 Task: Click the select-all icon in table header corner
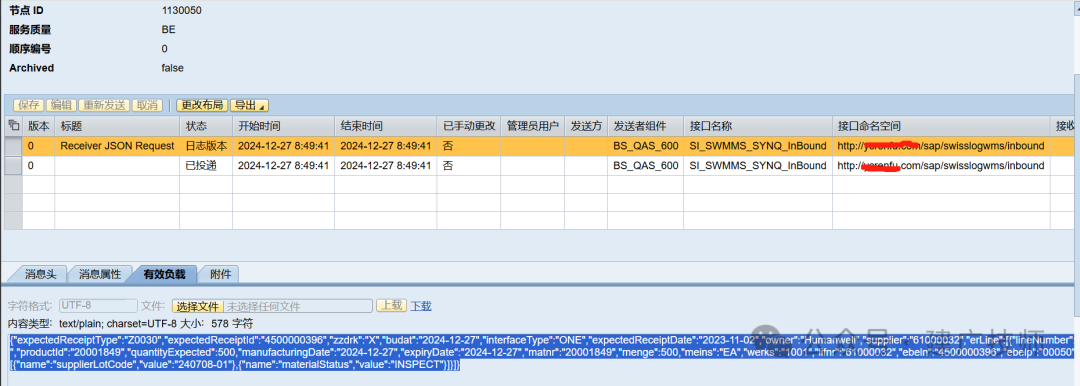(13, 126)
